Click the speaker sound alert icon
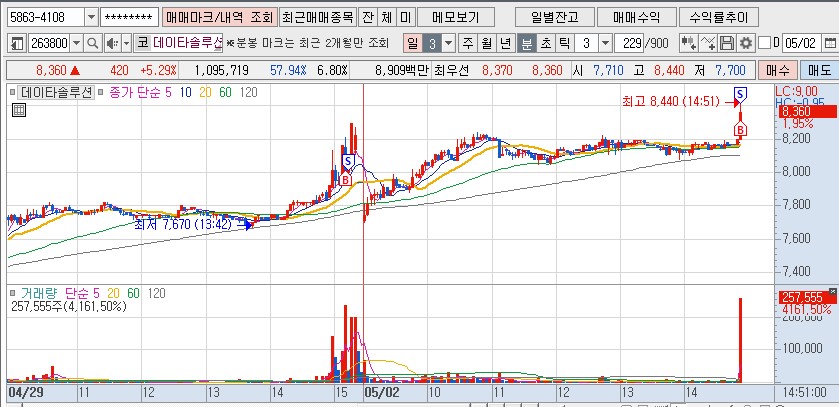This screenshot has height=407, width=839. (111, 43)
